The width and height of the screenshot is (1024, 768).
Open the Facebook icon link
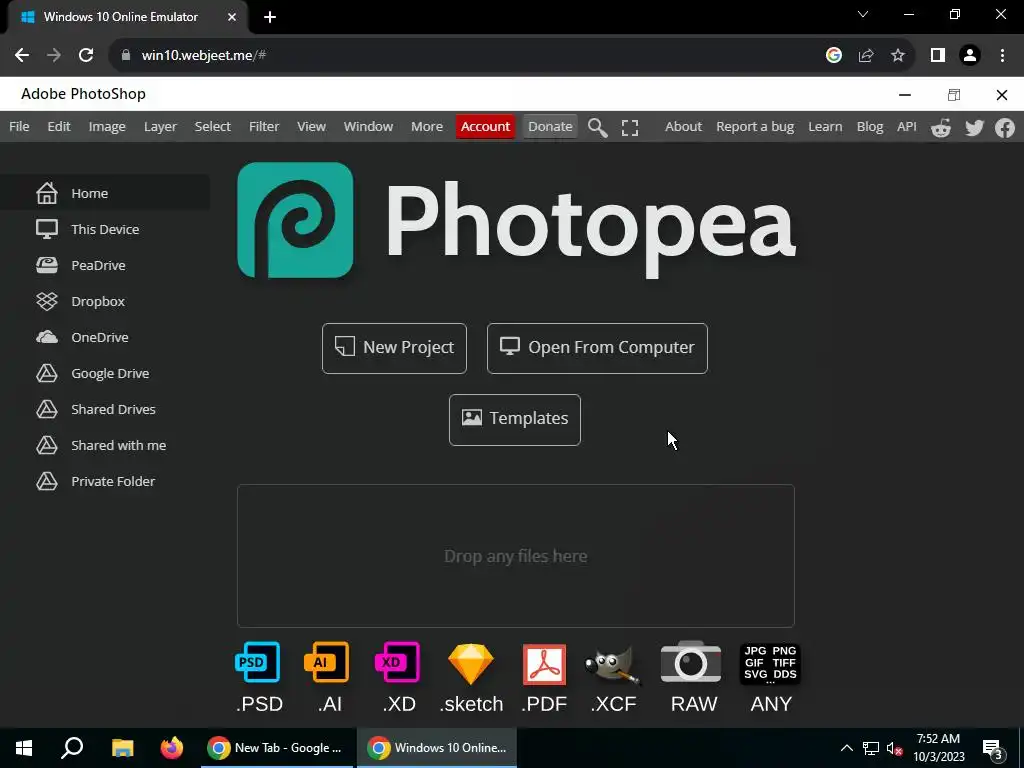click(x=1005, y=127)
